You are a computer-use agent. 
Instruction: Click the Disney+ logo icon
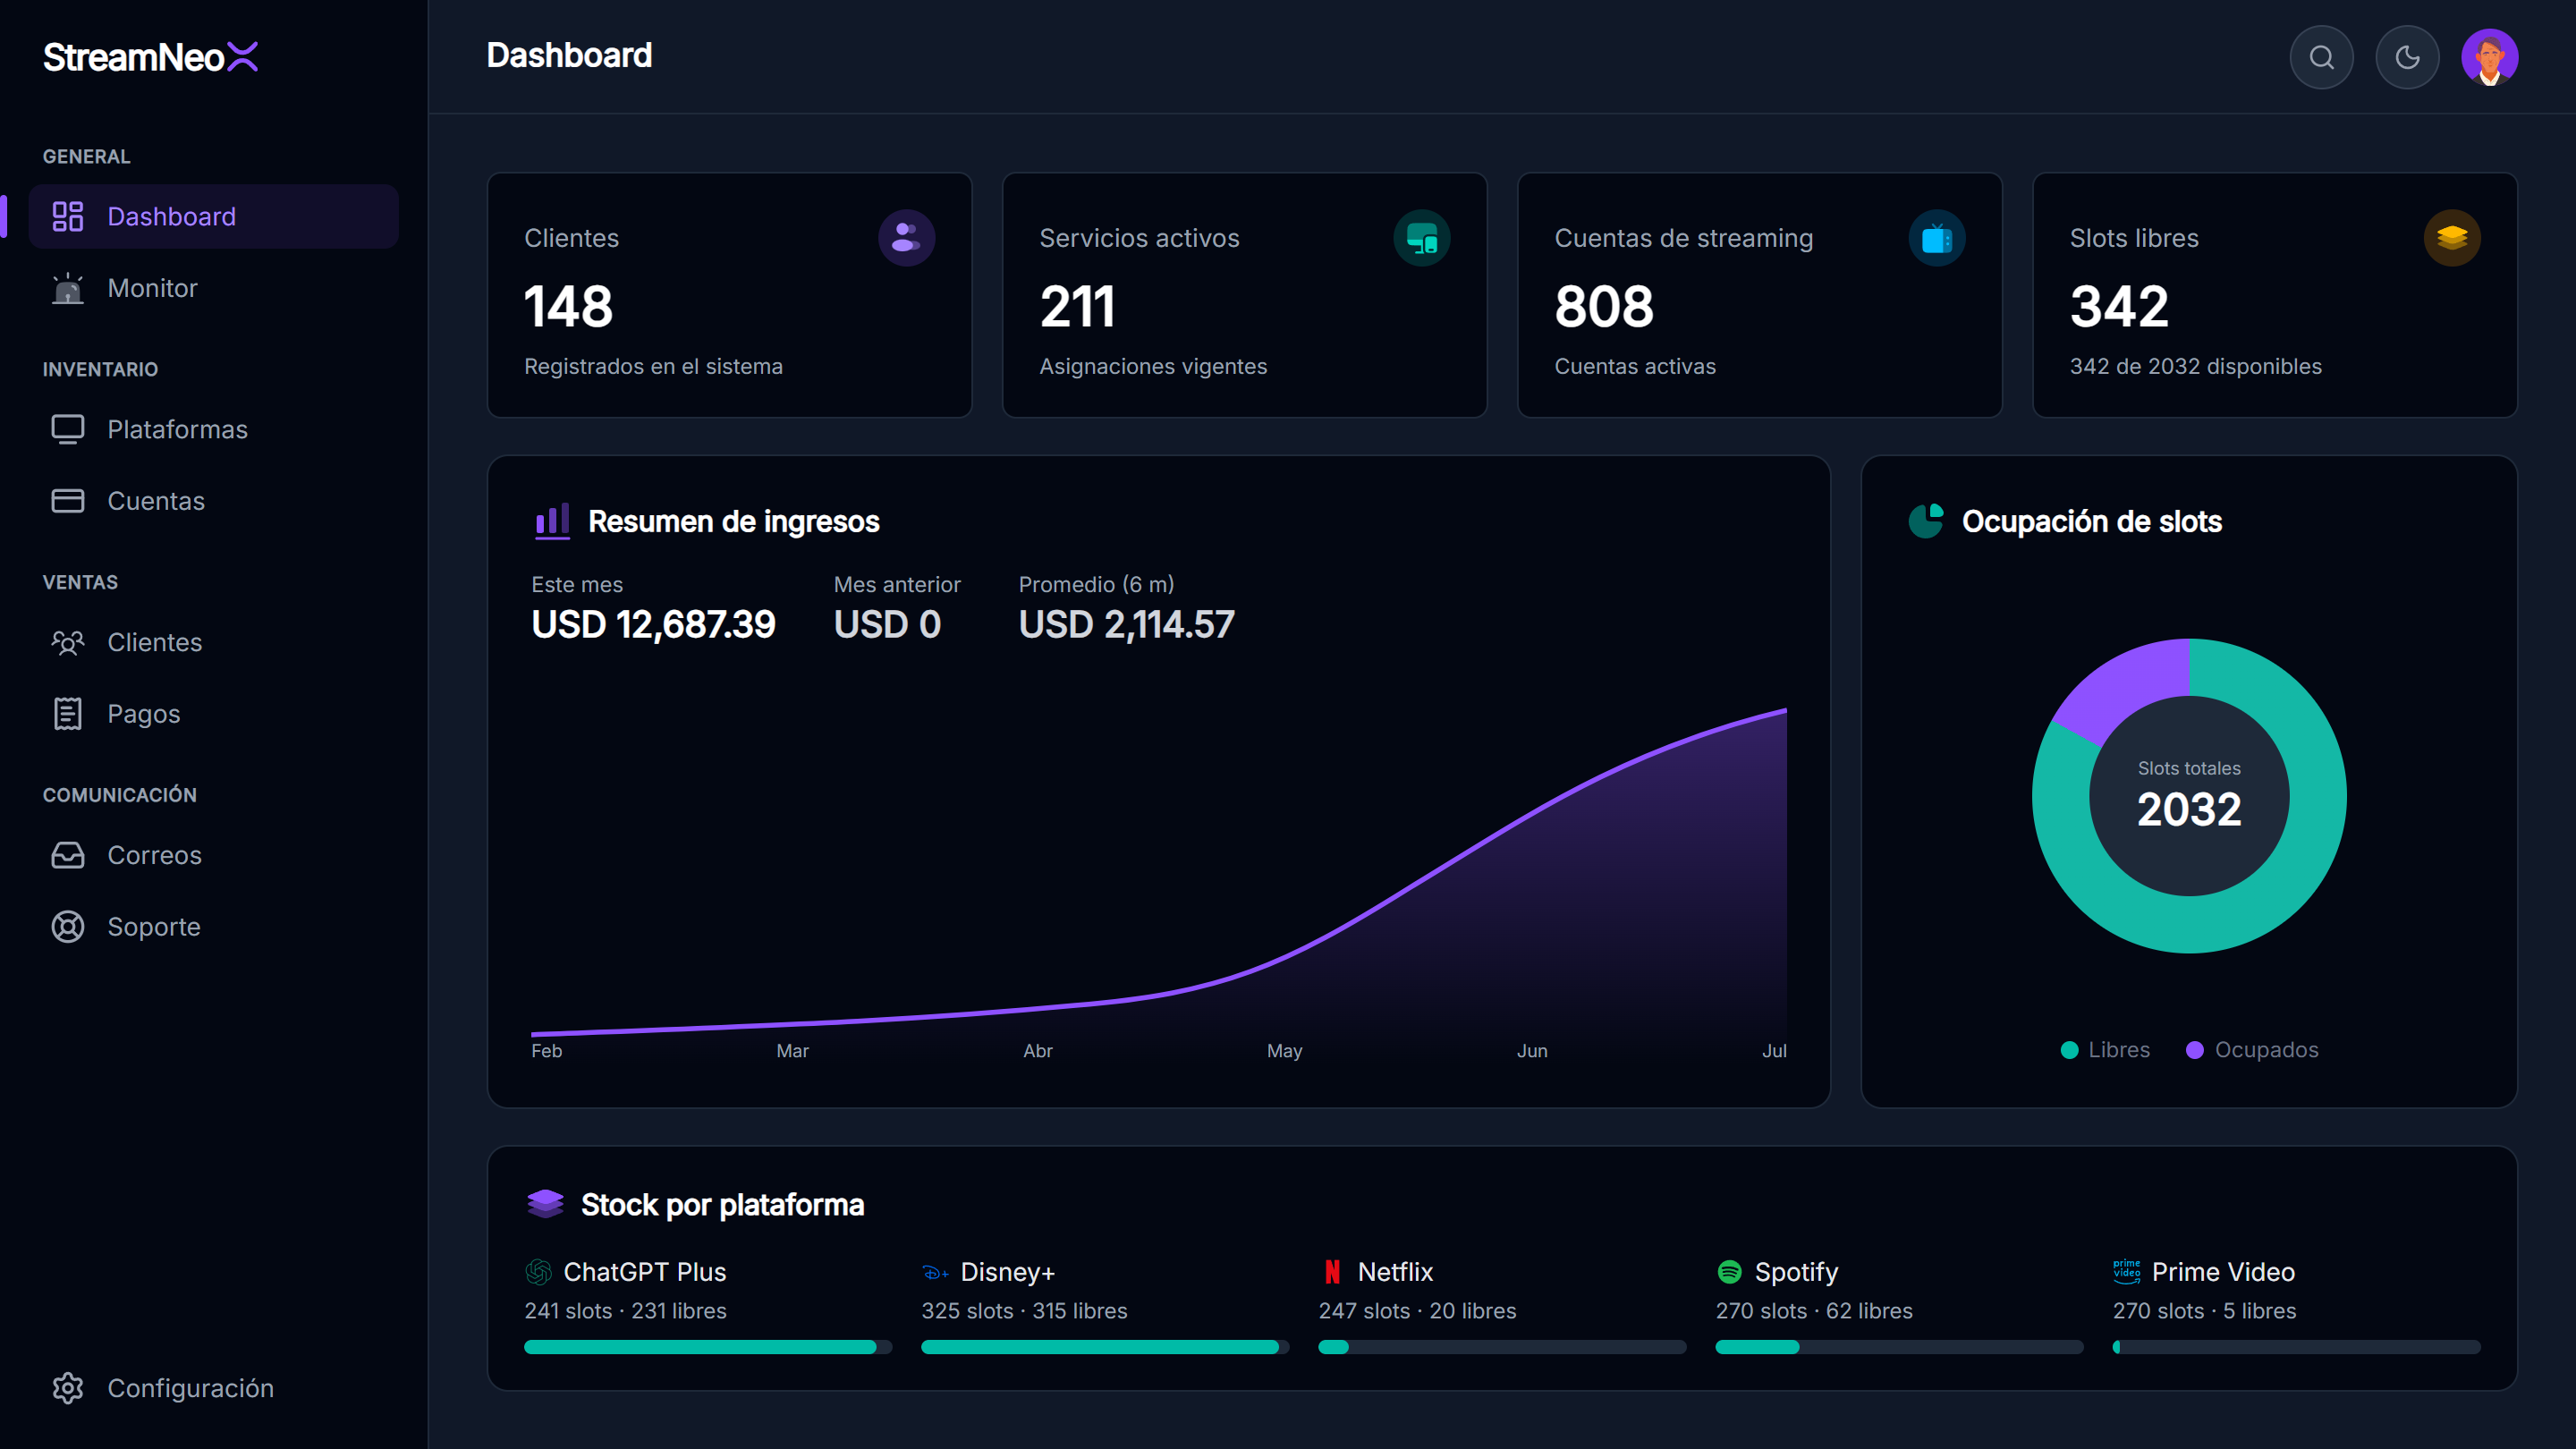tap(935, 1272)
